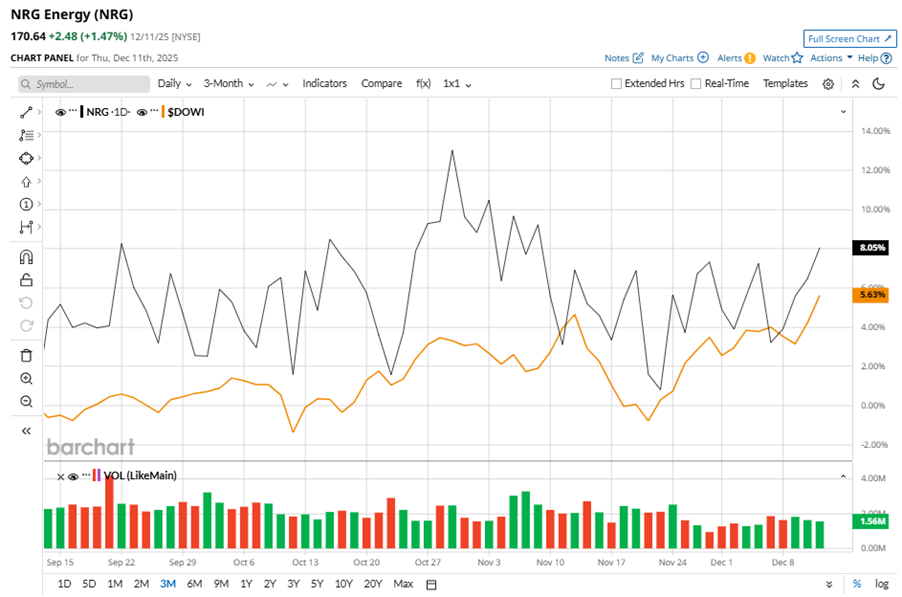902x597 pixels.
Task: Select the Max time range
Action: (403, 584)
